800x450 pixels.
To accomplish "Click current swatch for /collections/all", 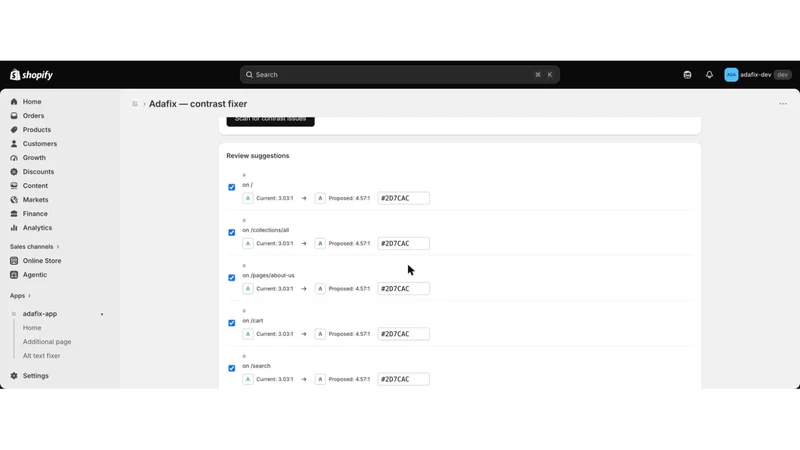I will pos(248,244).
